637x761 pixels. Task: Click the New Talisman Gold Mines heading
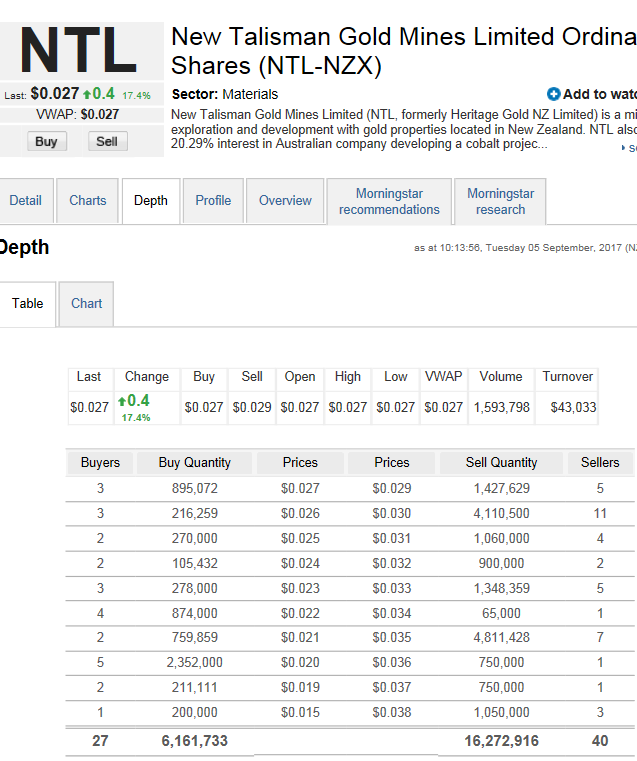404,51
